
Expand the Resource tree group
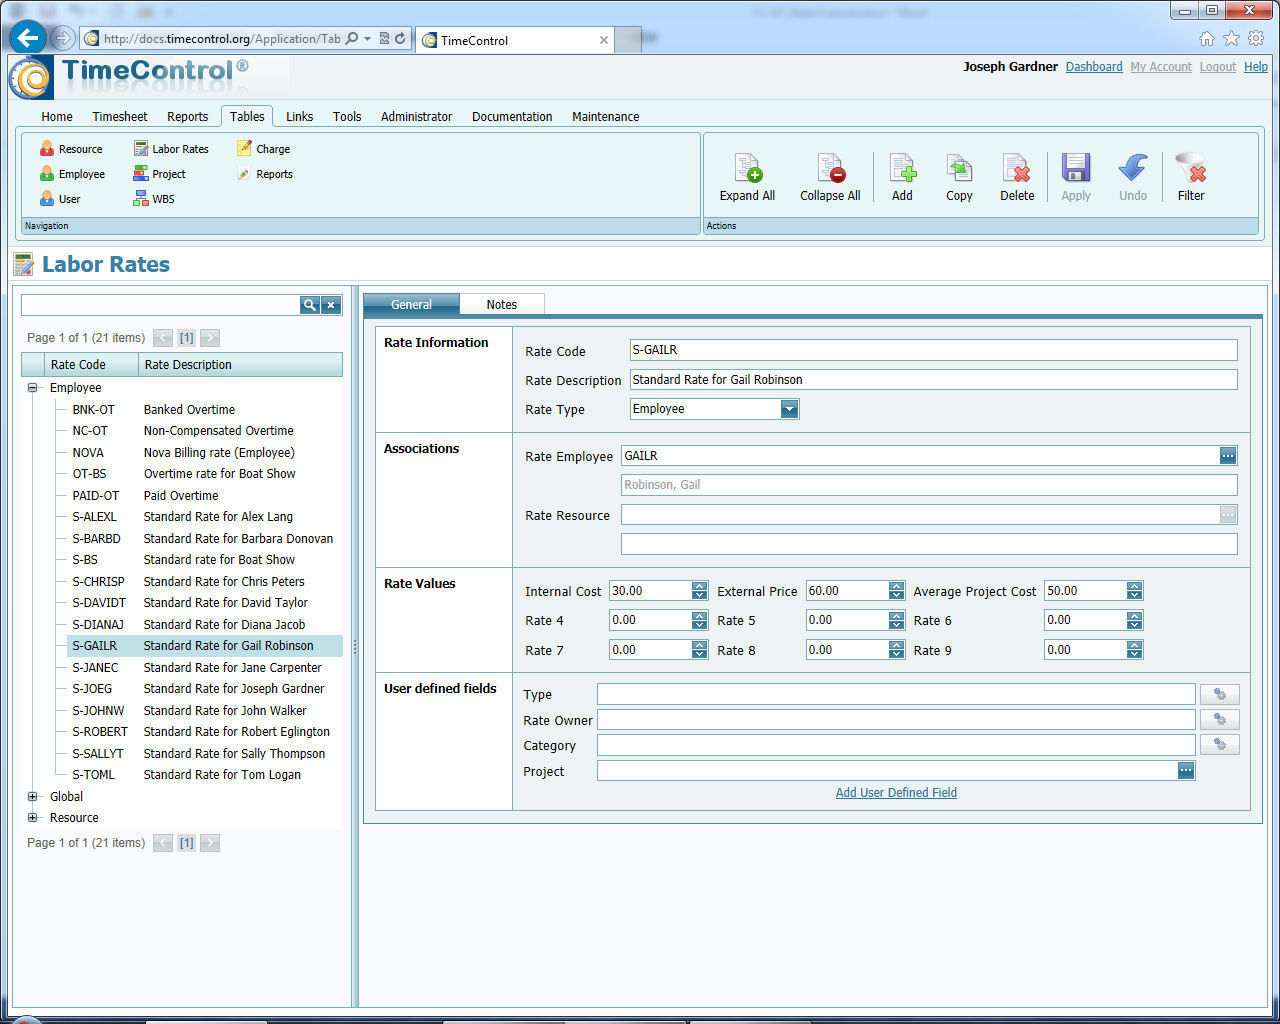[x=32, y=818]
